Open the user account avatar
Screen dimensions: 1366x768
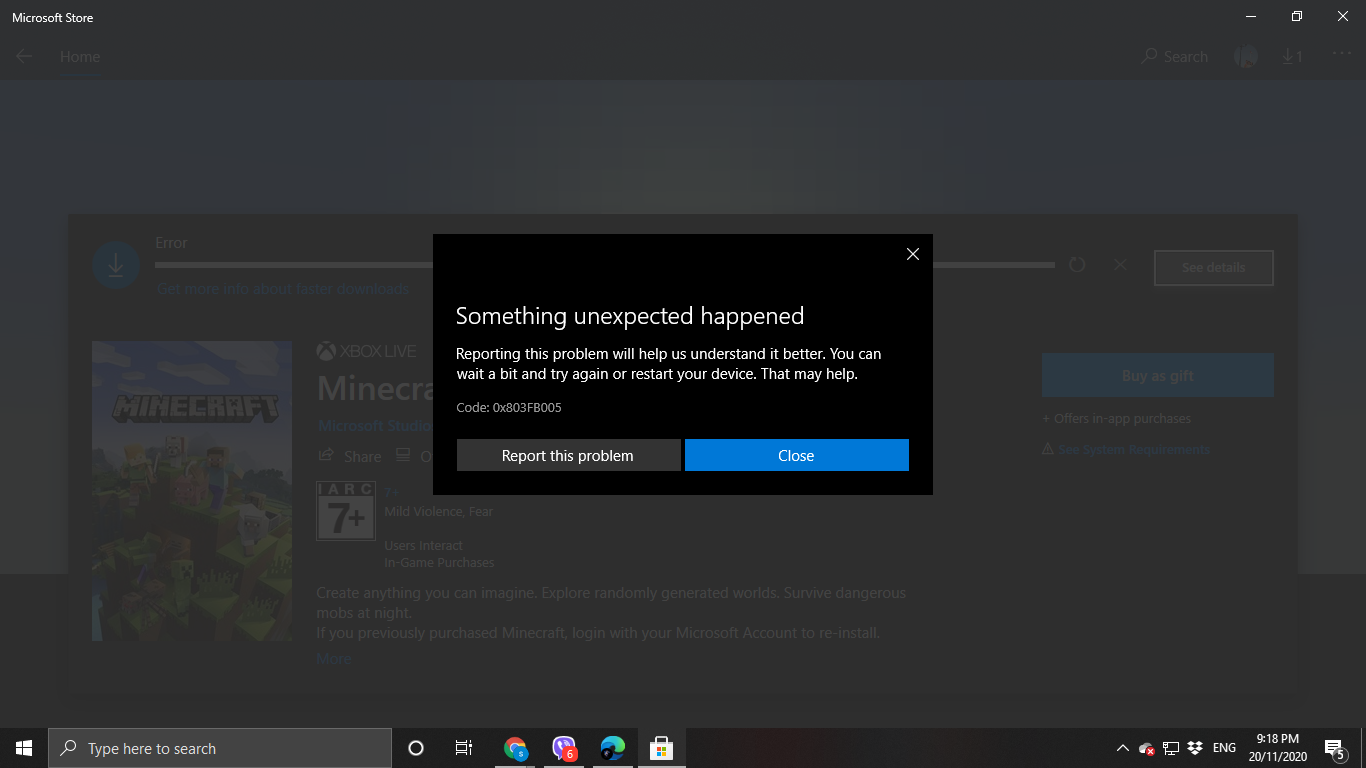click(1246, 57)
